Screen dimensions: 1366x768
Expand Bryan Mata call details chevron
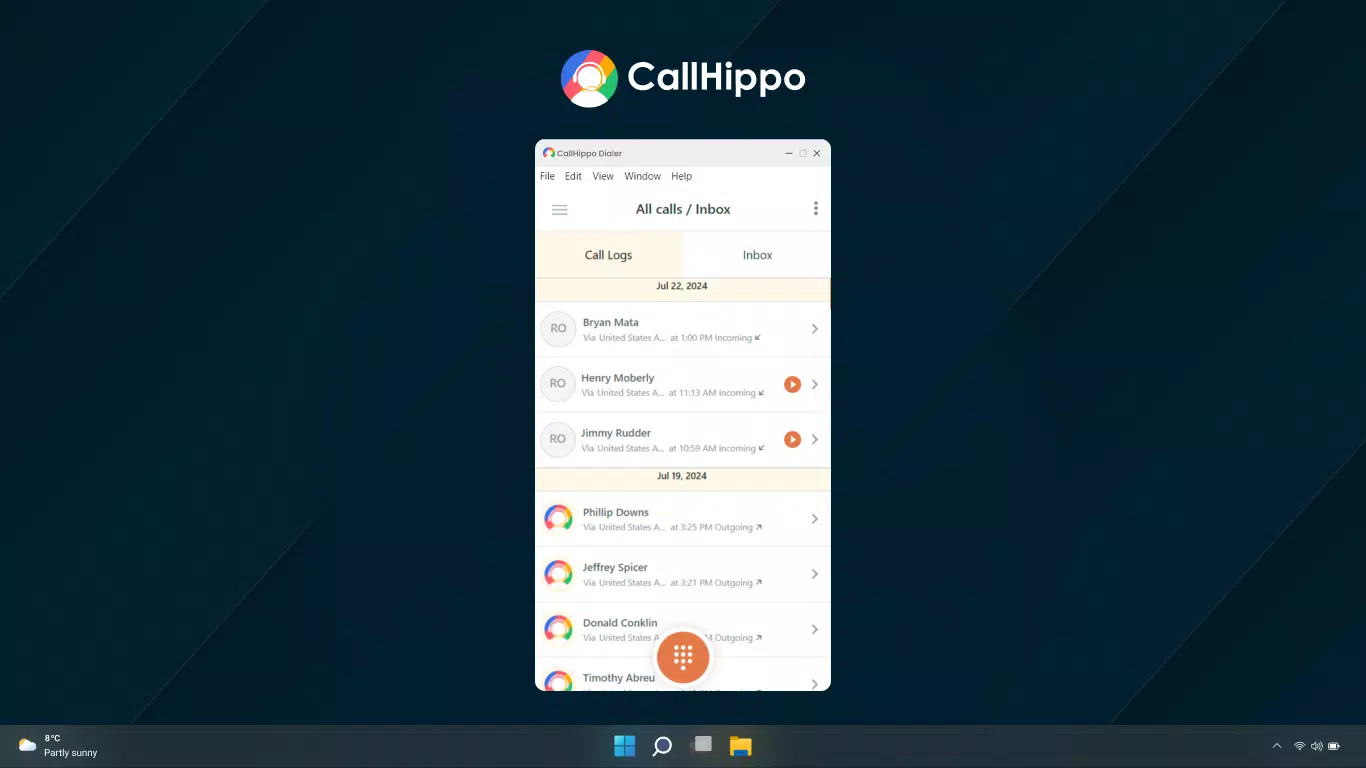pyautogui.click(x=815, y=329)
